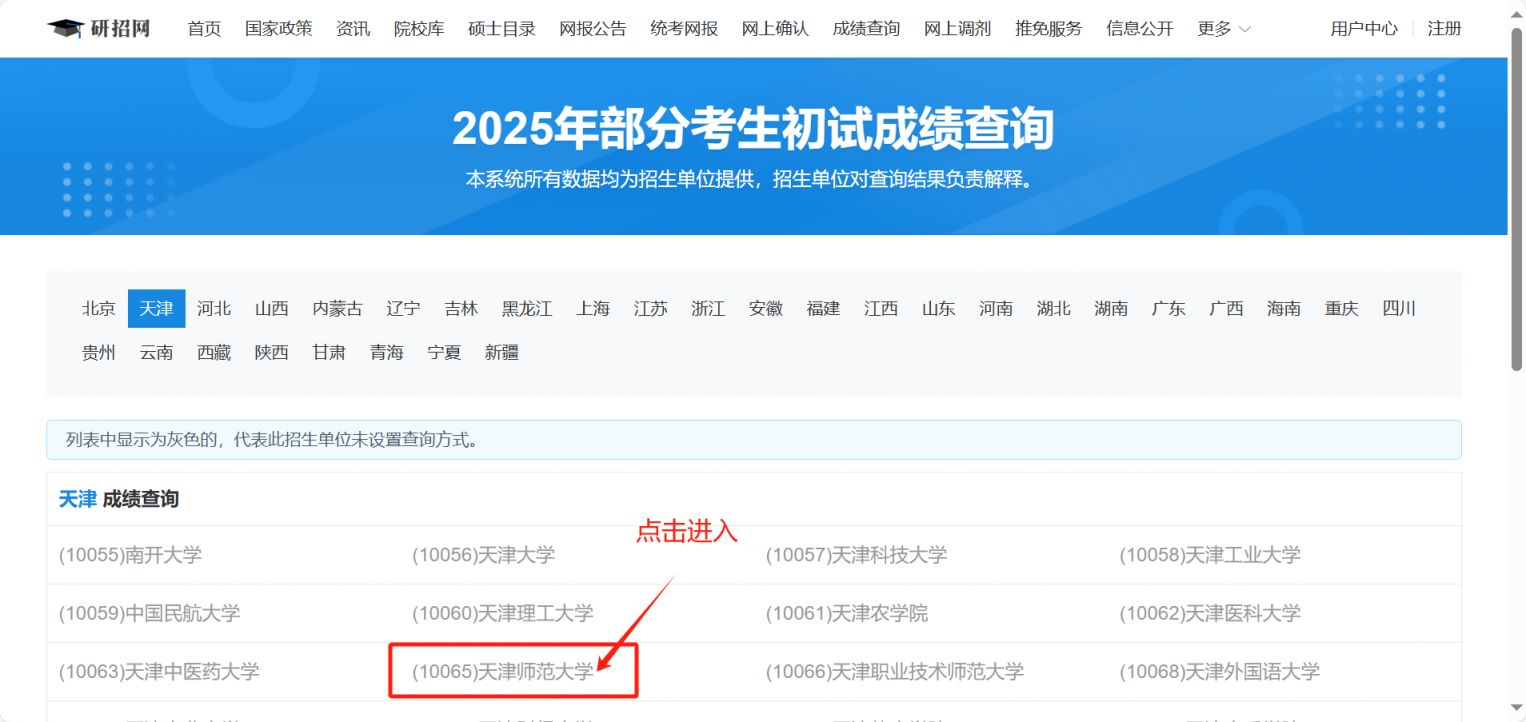Switch to the 河北 province tab
The image size is (1526, 722).
[x=214, y=309]
